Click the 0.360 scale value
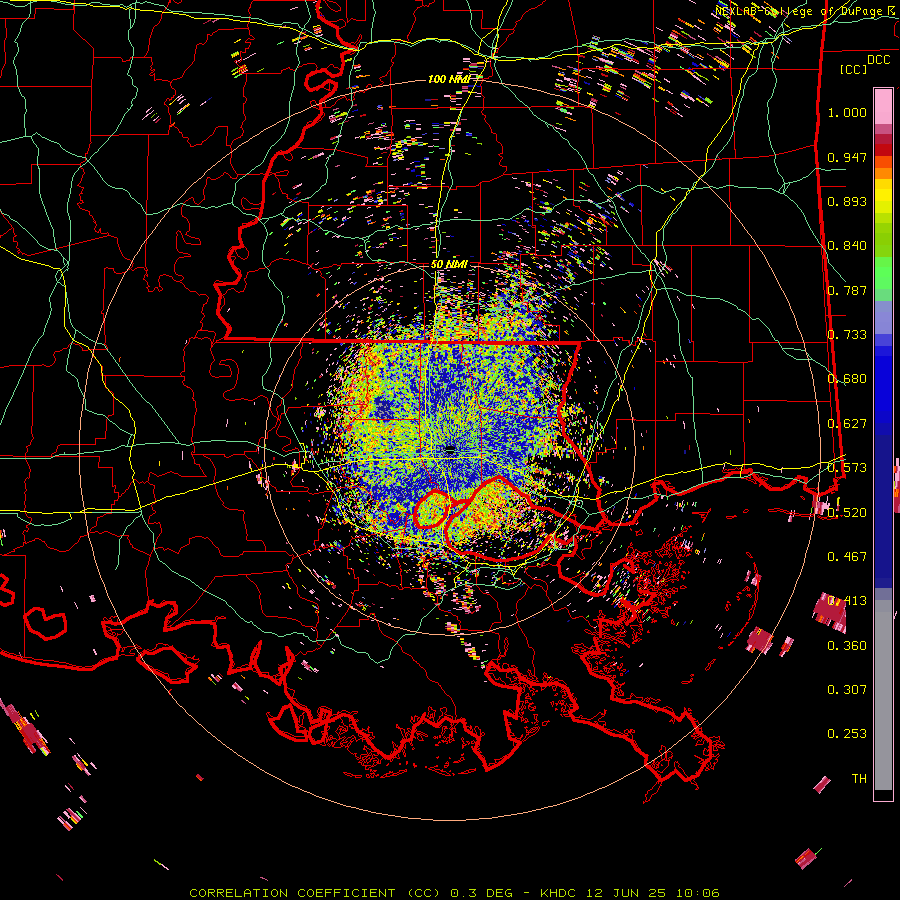Image resolution: width=900 pixels, height=900 pixels. click(847, 646)
